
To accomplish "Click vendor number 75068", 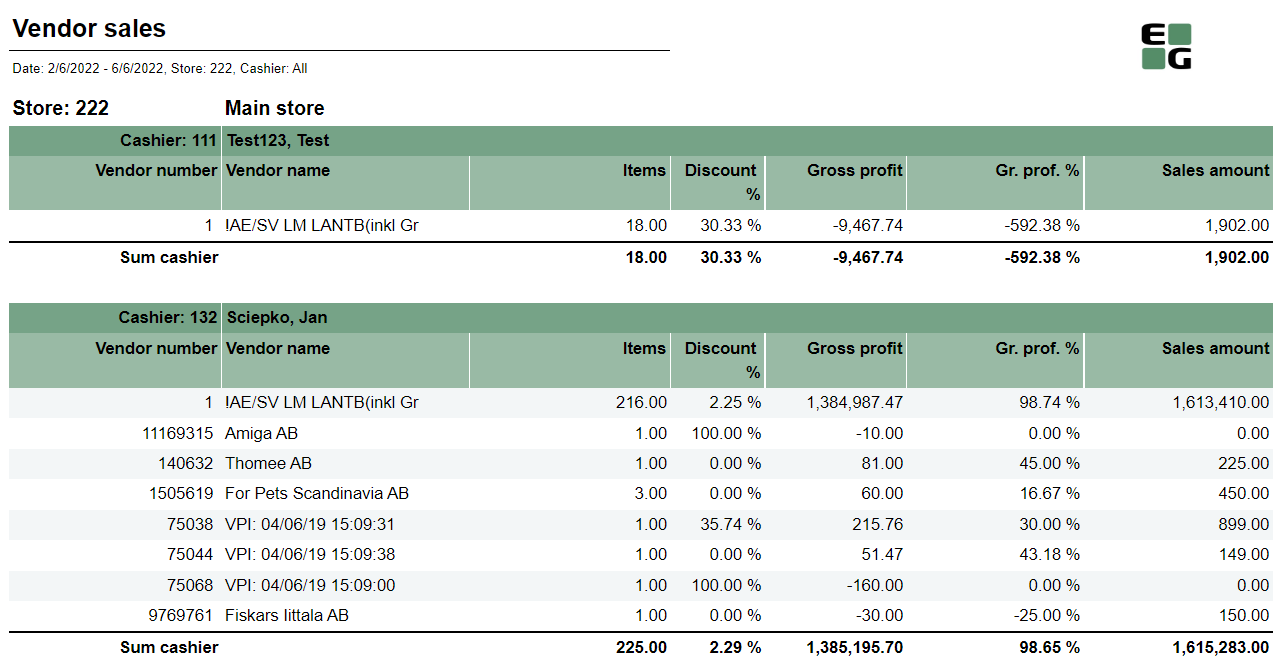I will pyautogui.click(x=190, y=585).
